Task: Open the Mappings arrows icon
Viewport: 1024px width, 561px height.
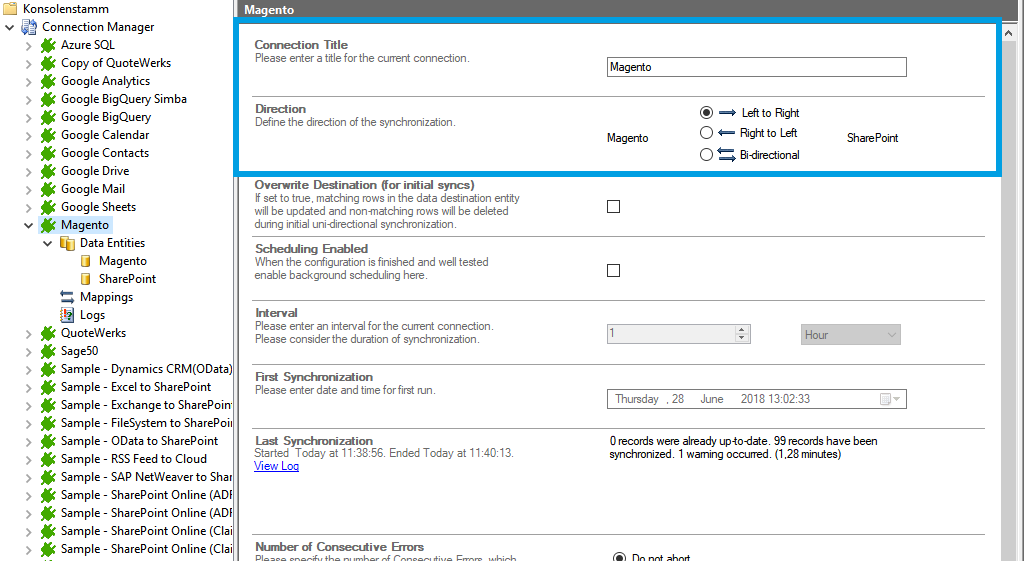Action: click(68, 297)
